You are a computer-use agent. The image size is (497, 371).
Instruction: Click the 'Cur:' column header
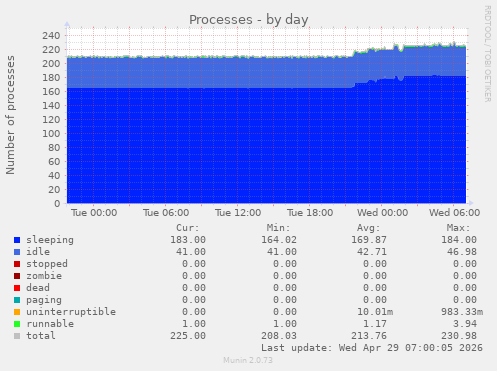188,228
